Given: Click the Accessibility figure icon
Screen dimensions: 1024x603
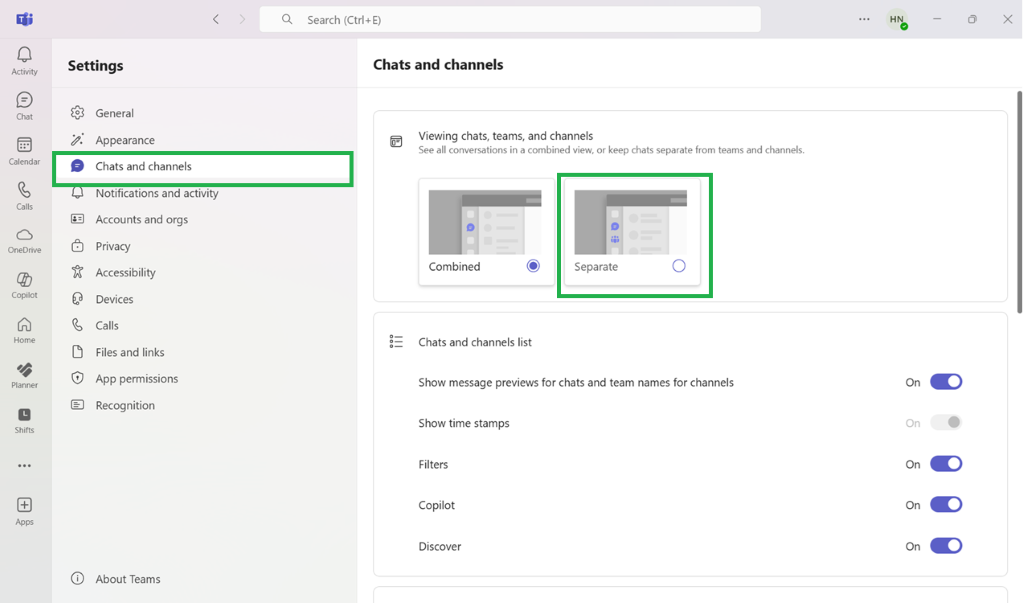Looking at the screenshot, I should pos(78,272).
